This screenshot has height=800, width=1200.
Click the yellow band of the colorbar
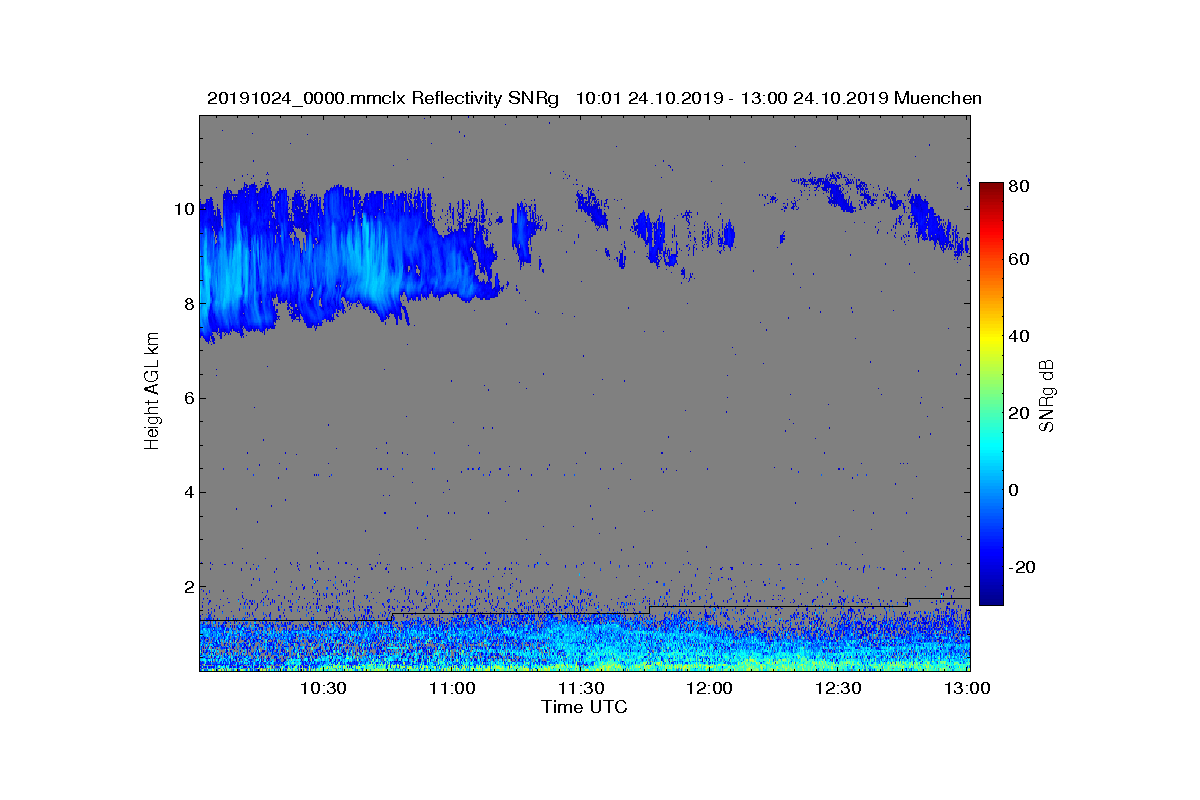(x=991, y=338)
